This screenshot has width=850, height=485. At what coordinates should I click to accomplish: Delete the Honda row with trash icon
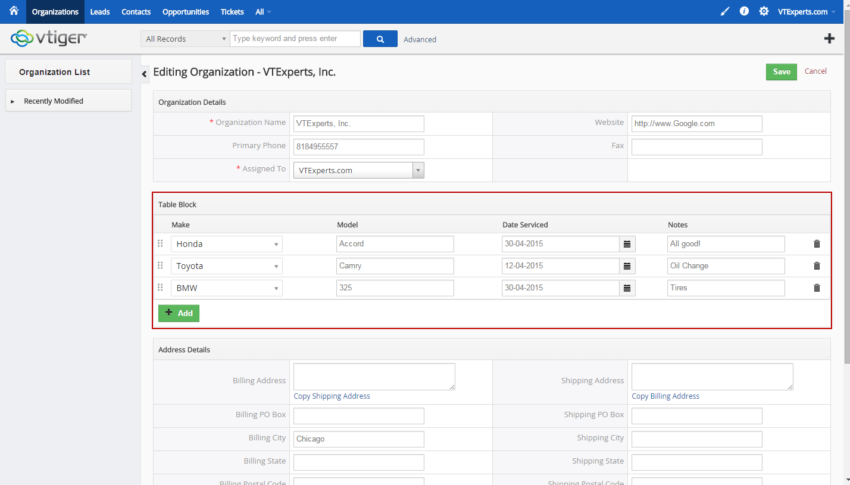click(x=816, y=244)
